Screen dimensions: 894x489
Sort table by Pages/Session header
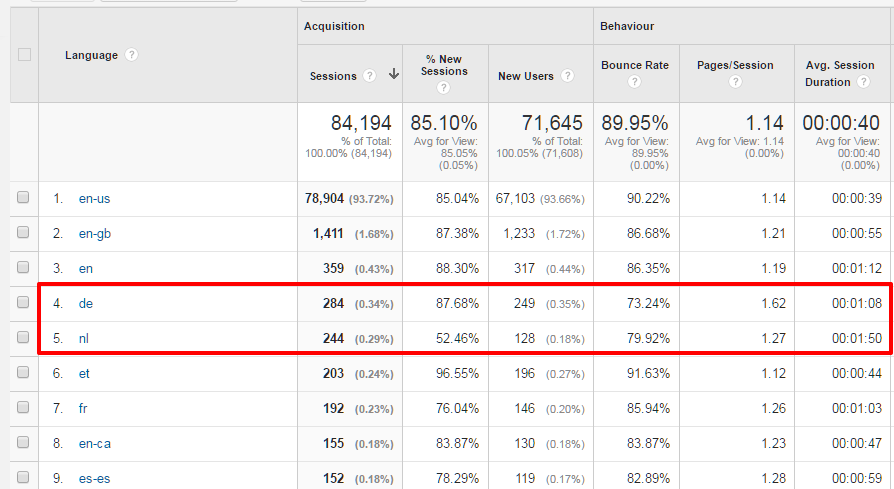[x=735, y=65]
